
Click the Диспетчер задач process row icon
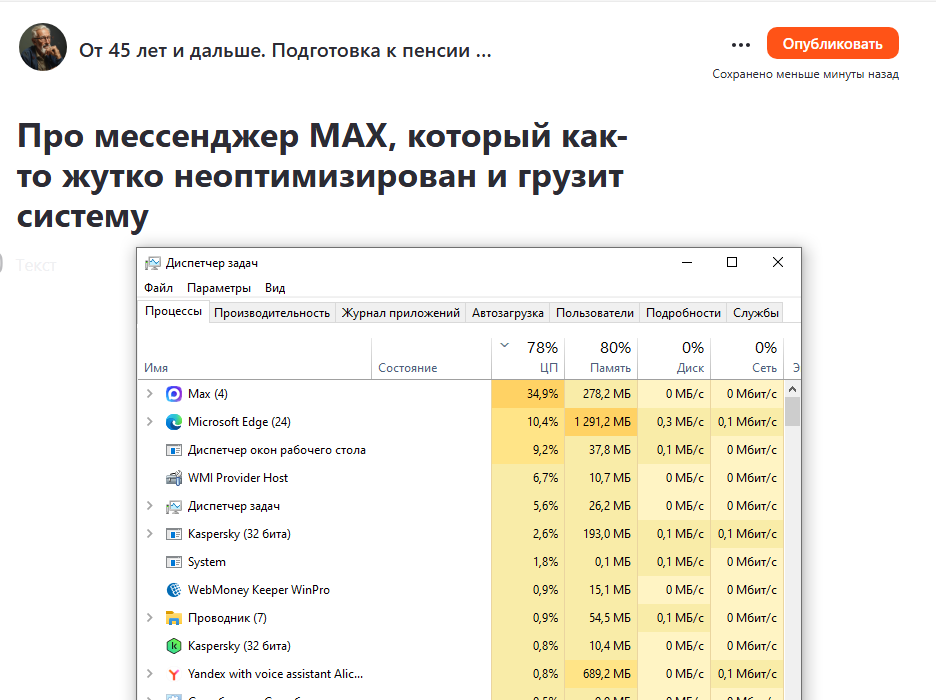tap(174, 506)
